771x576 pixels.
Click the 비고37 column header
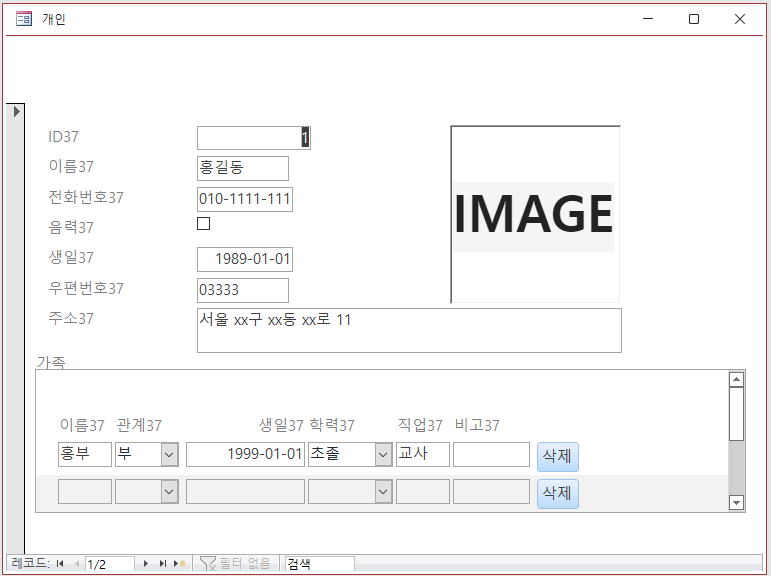477,425
